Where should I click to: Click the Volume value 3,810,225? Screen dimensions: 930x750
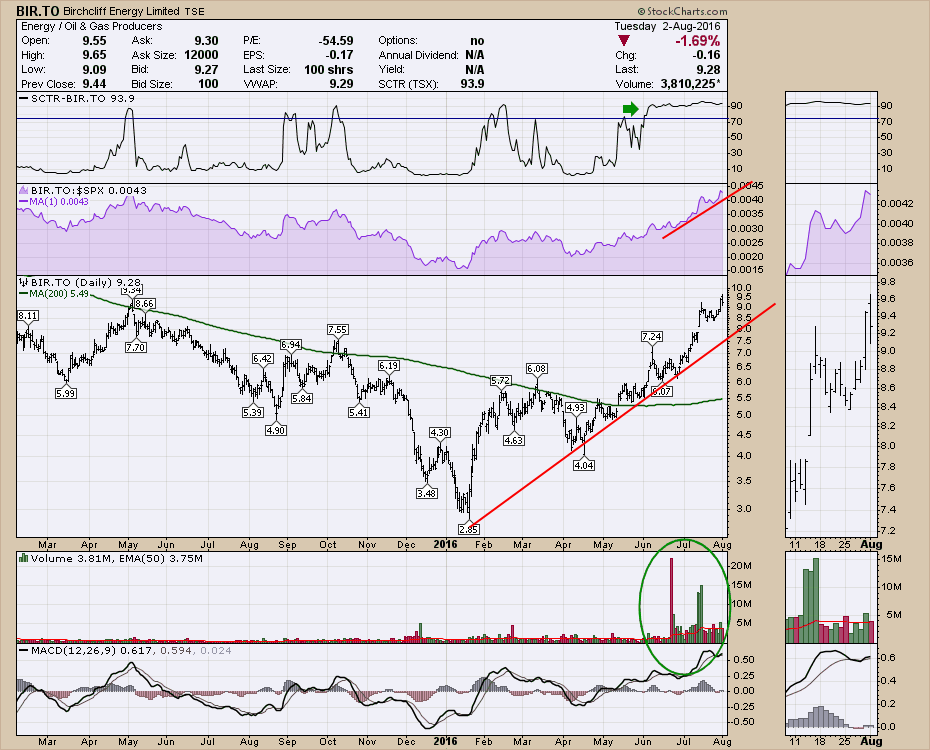click(x=691, y=84)
